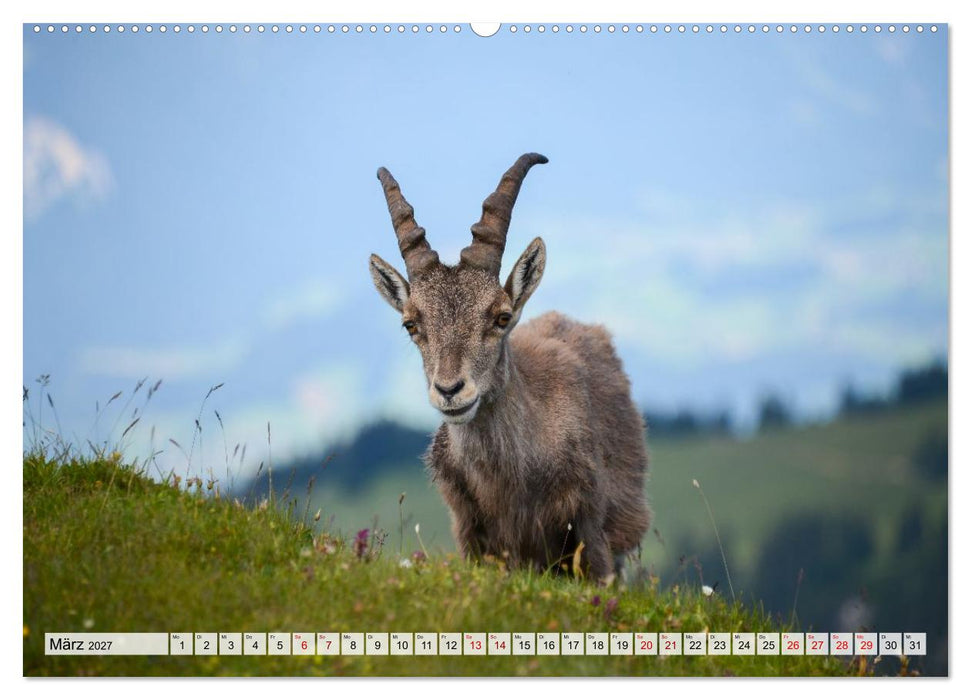Click the ibex photo on the calendar page
This screenshot has width=971, height=700.
[485, 350]
